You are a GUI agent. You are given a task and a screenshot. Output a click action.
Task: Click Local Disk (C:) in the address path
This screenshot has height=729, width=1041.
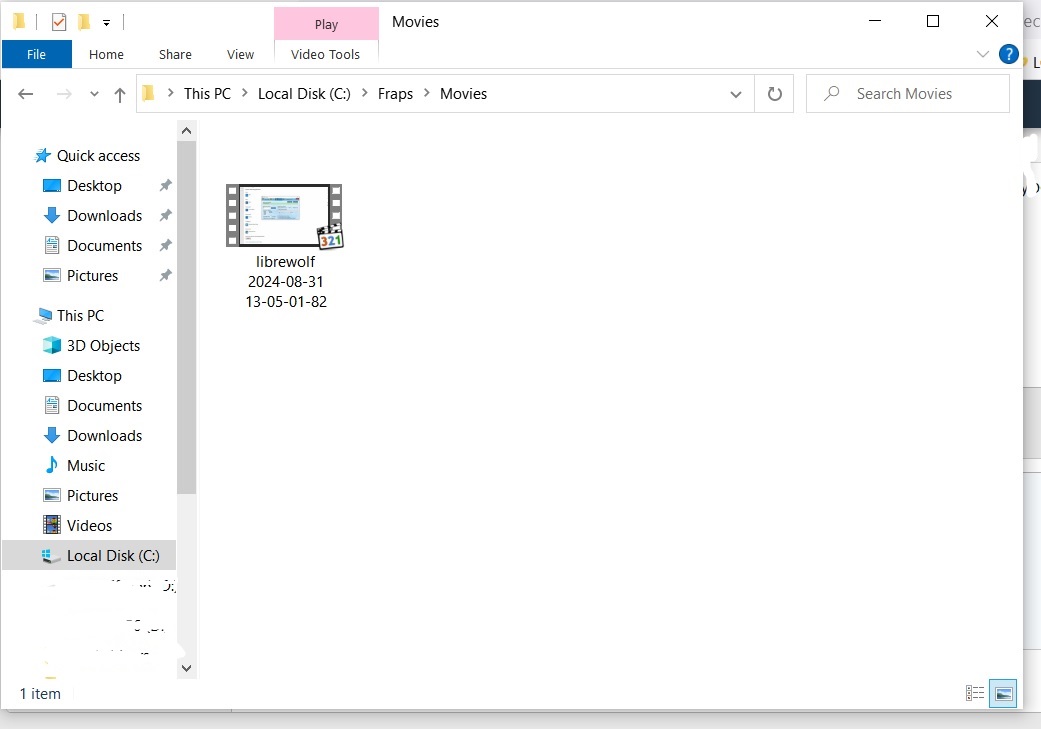coord(304,94)
